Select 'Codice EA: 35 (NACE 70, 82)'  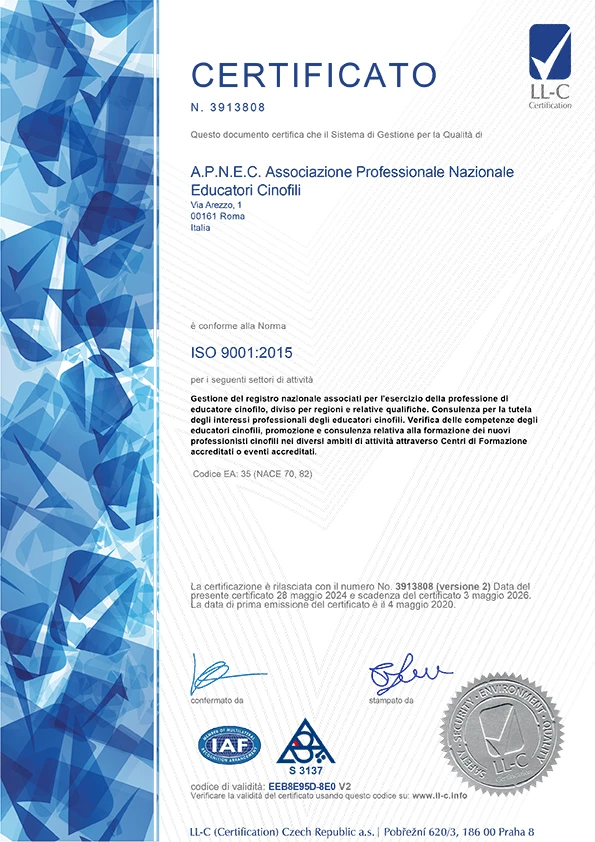[x=252, y=474]
